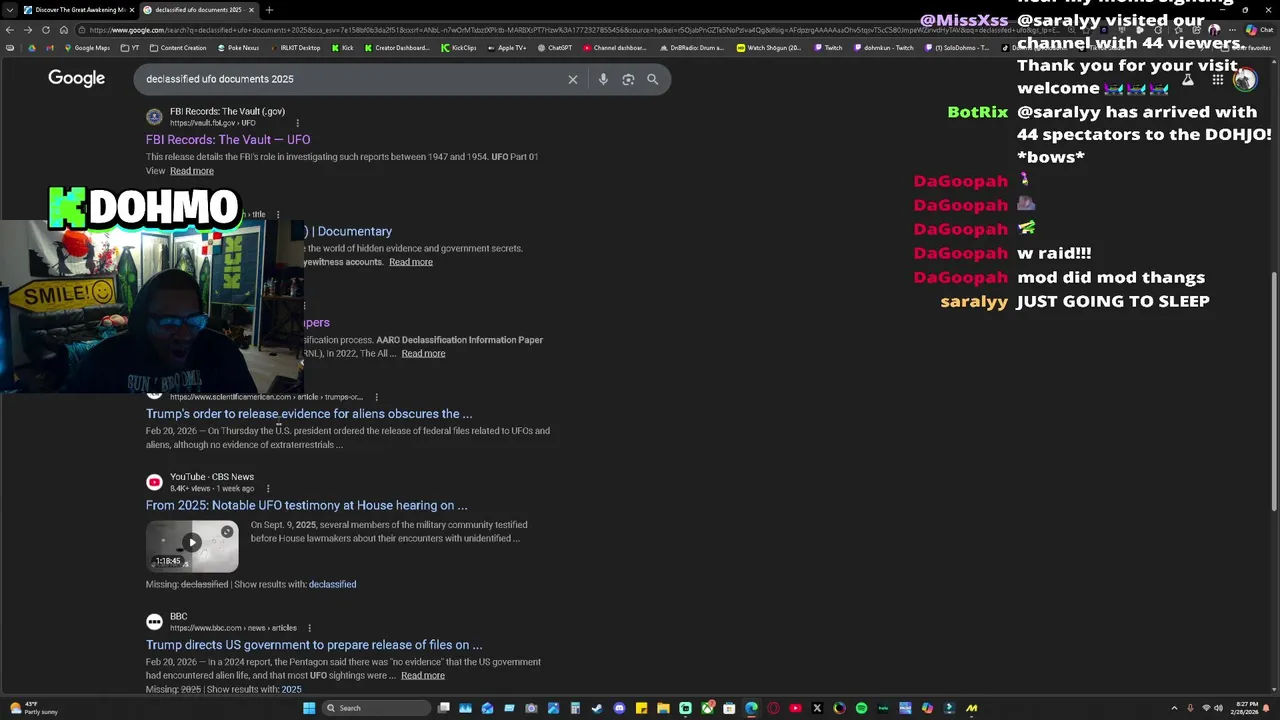Open a new browser tab
1280x720 pixels.
pos(269,10)
